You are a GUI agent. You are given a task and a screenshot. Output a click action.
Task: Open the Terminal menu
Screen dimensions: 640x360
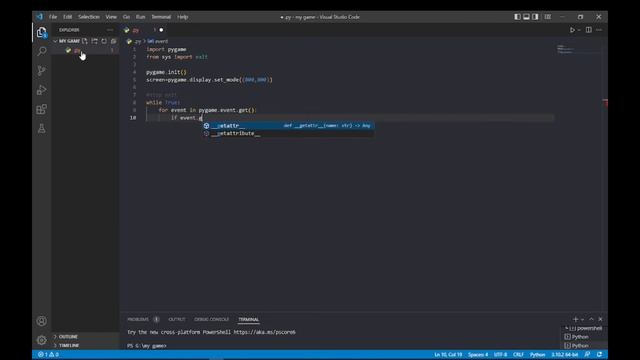[x=161, y=17]
